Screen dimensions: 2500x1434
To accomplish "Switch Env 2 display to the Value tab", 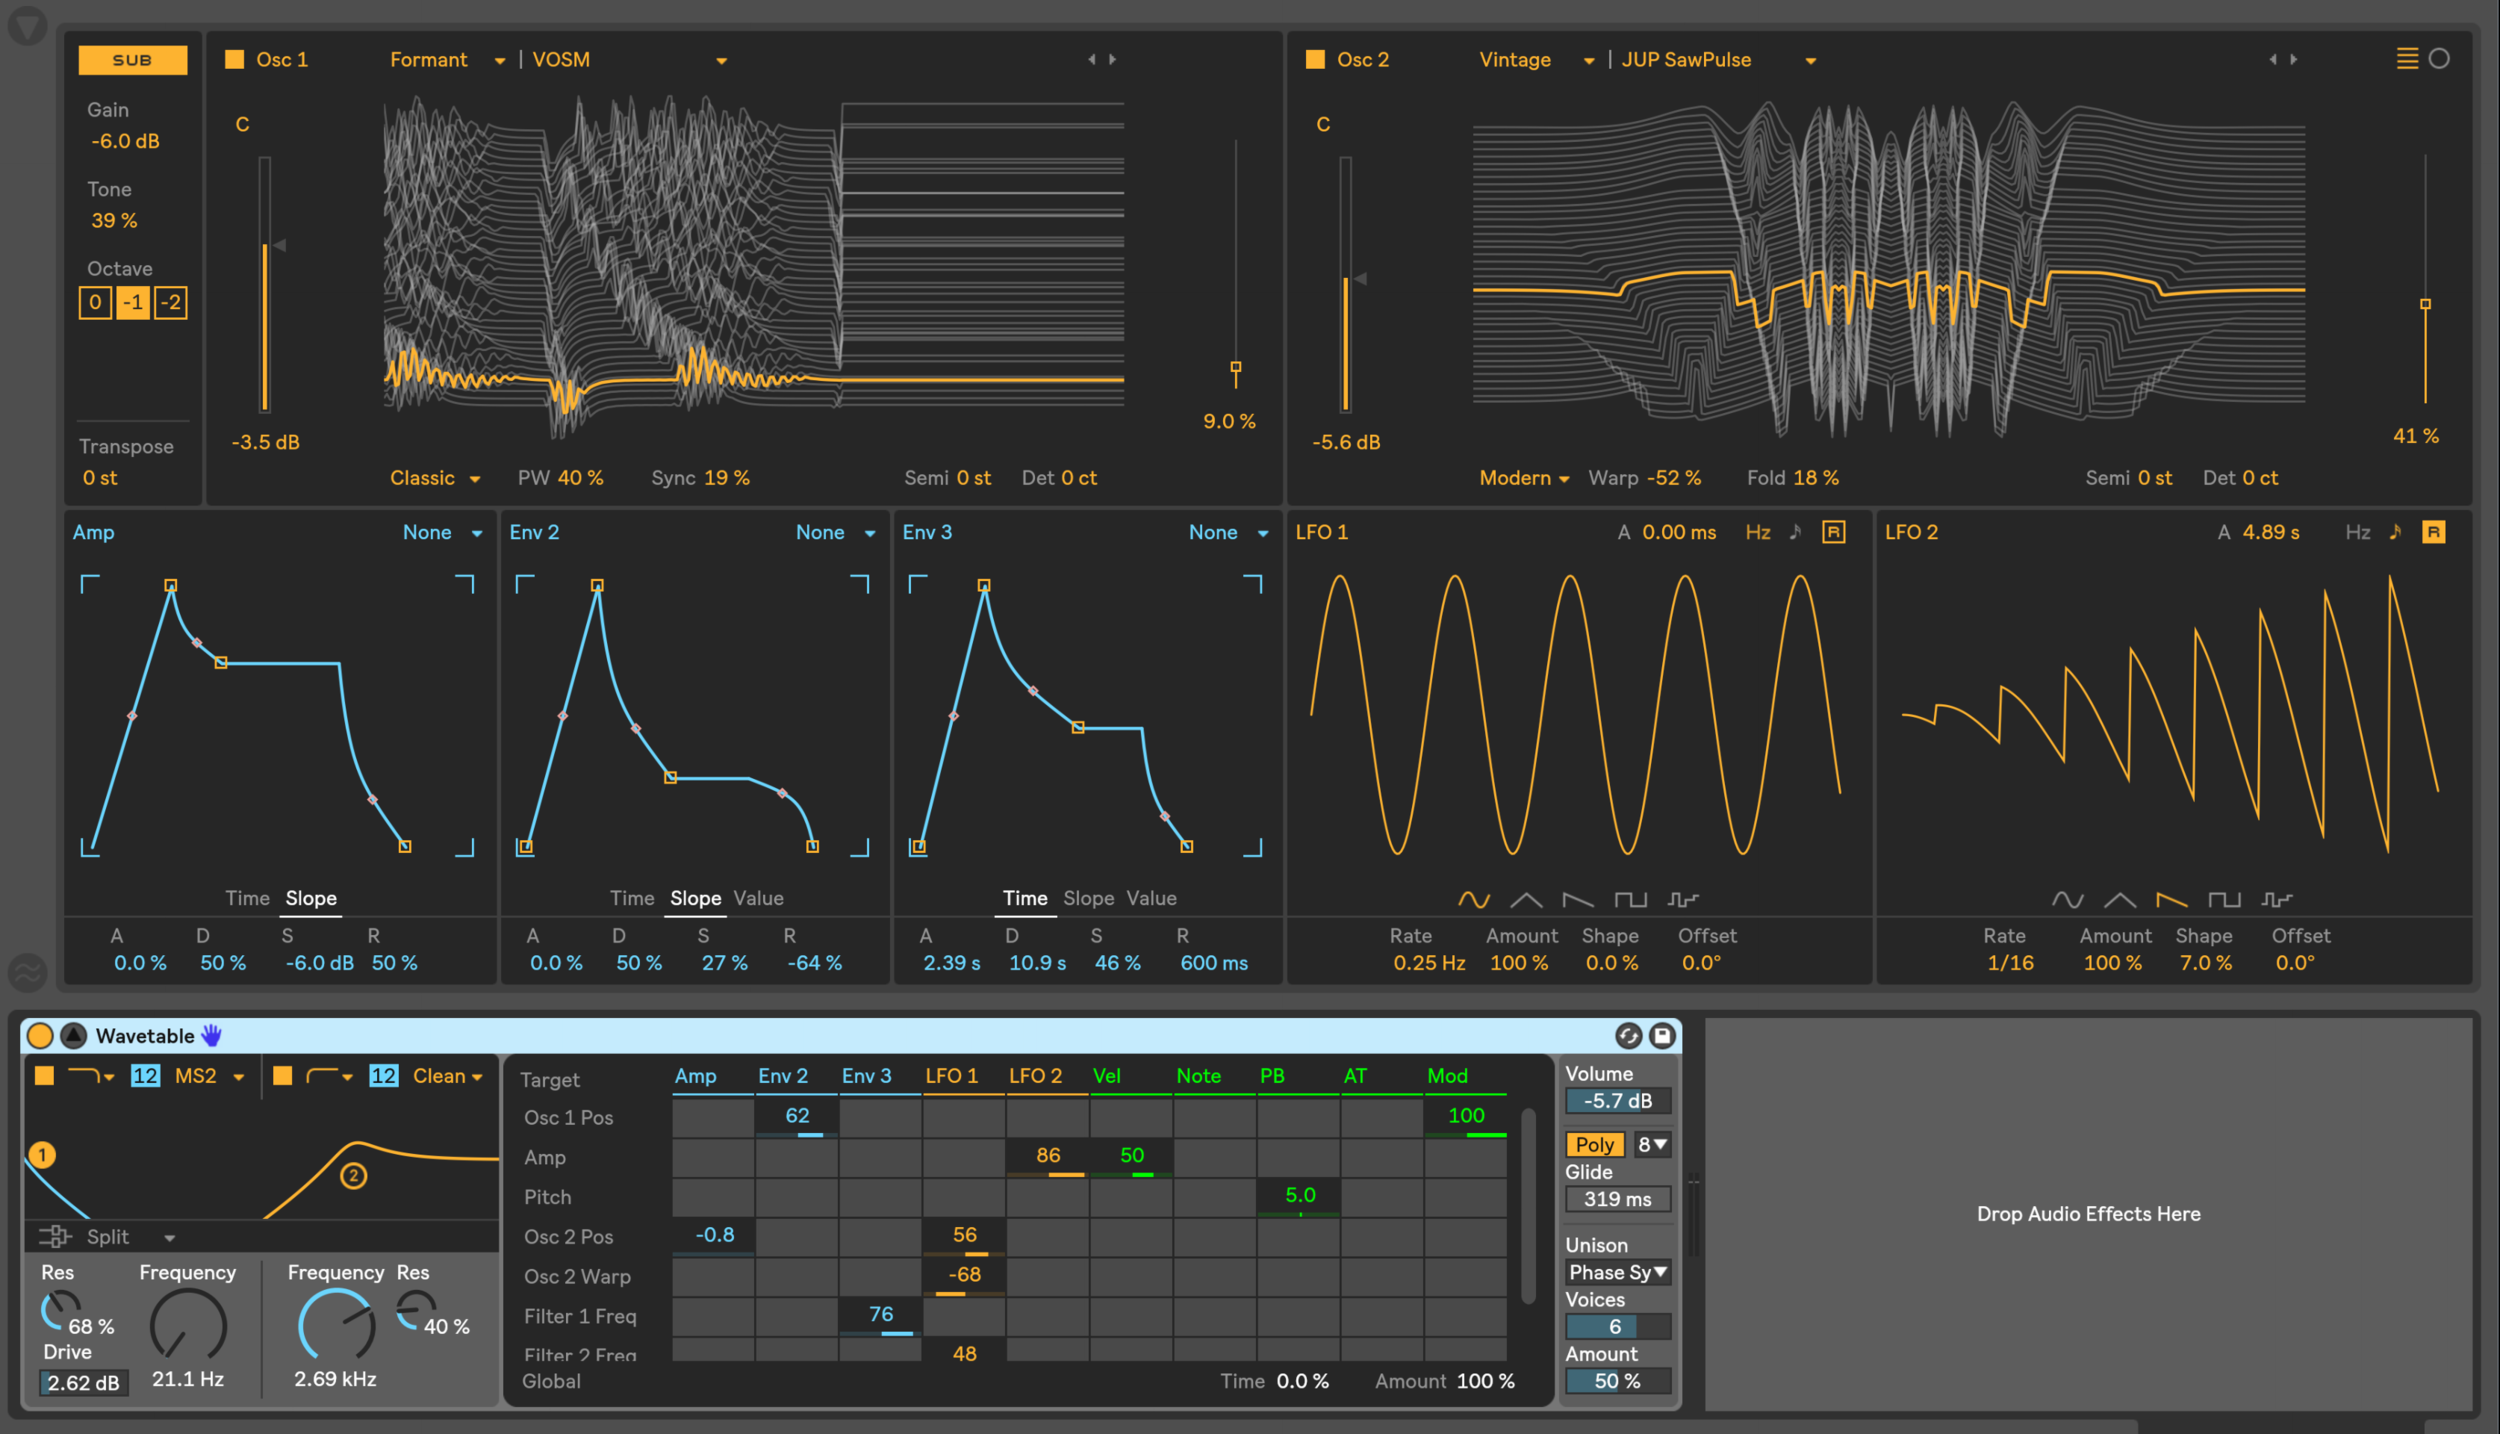I will point(758,898).
